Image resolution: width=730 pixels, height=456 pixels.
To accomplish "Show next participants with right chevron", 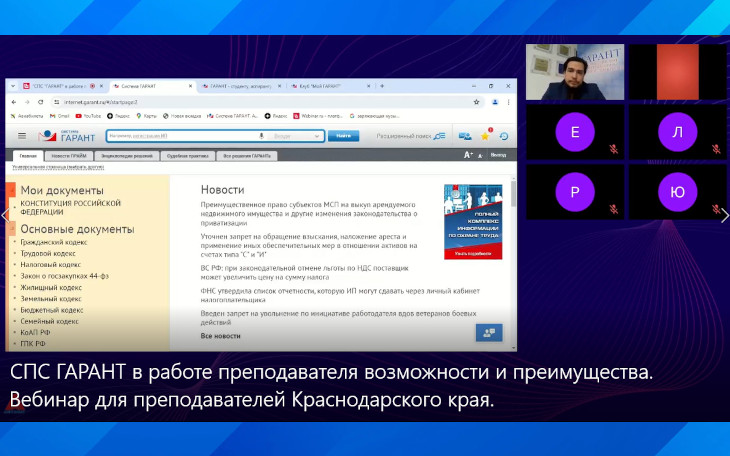I will pos(724,214).
